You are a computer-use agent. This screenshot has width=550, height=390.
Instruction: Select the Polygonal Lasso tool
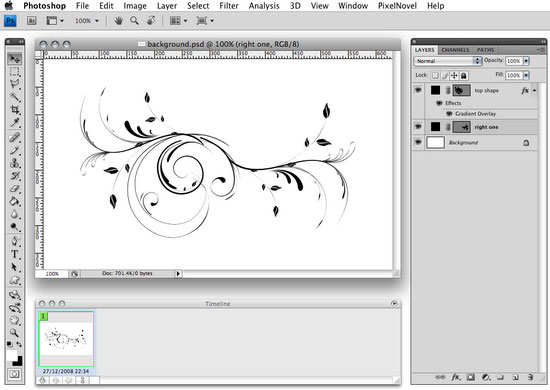point(14,84)
